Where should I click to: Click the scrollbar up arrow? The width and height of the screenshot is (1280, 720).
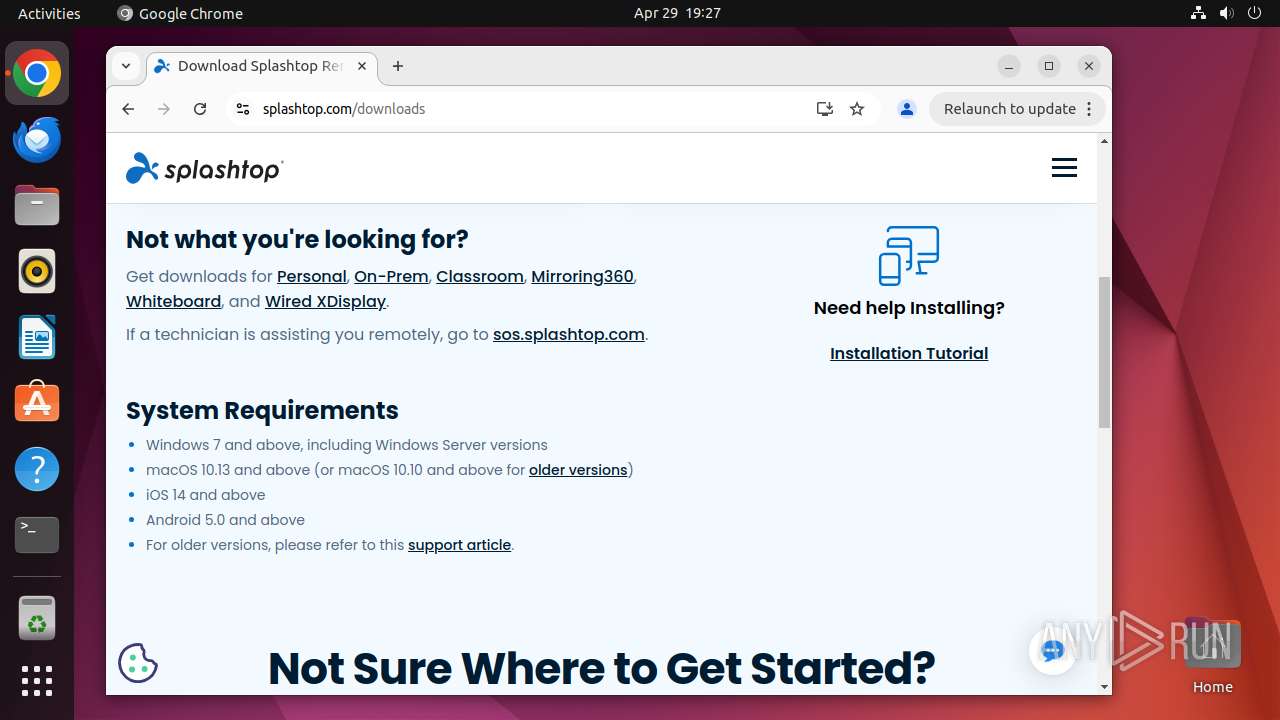pyautogui.click(x=1104, y=141)
